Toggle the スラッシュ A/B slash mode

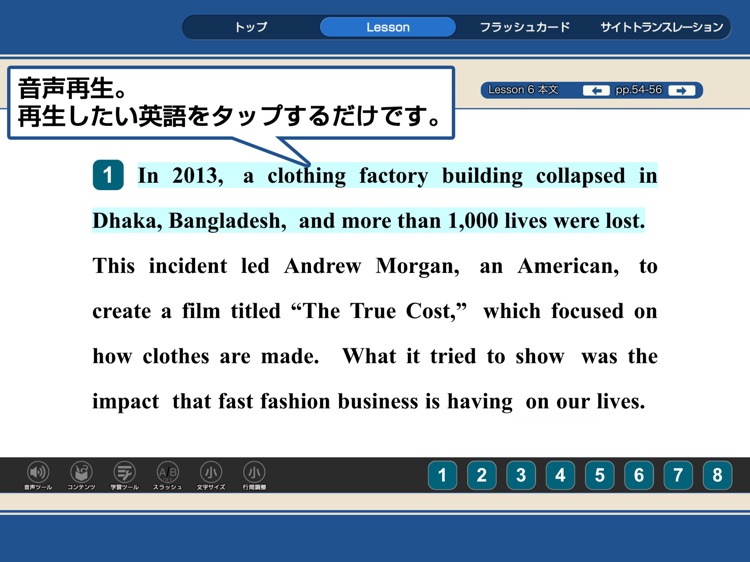tap(167, 475)
